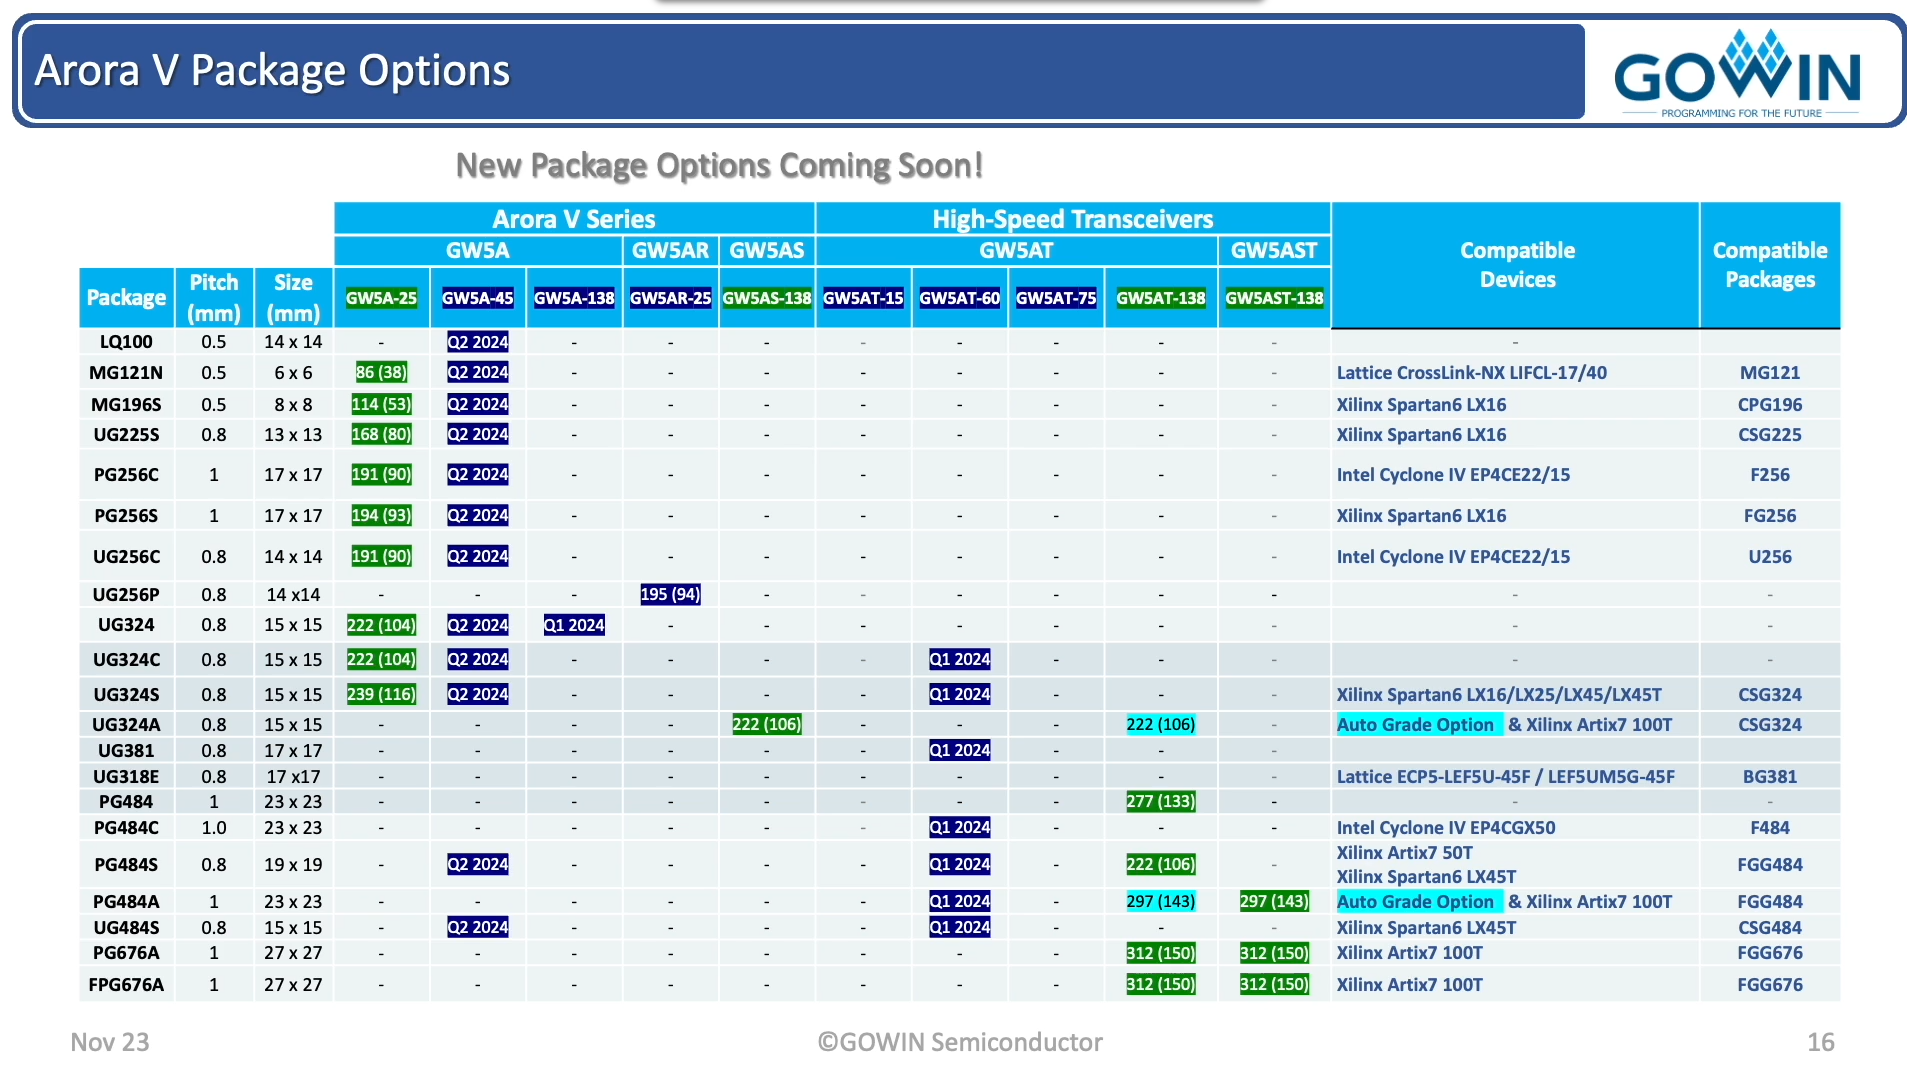The image size is (1907, 1071).
Task: Click the UG318E package name
Action: tap(126, 777)
